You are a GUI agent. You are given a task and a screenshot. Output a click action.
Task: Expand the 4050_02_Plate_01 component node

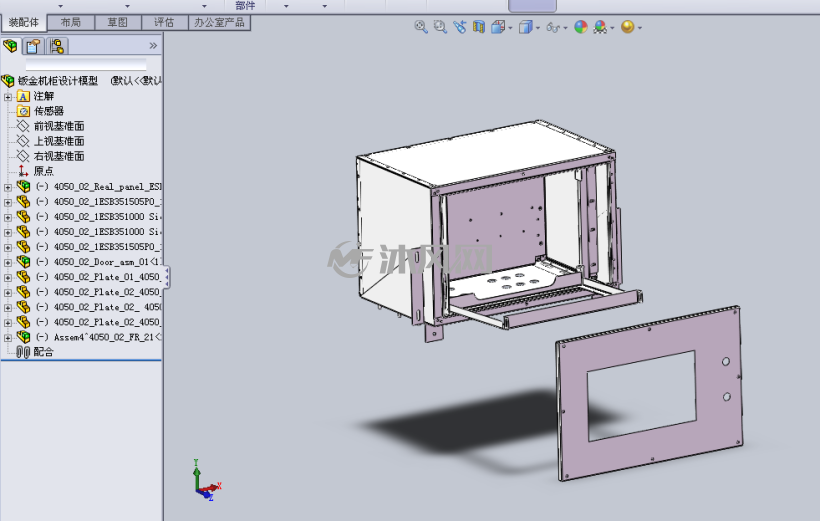pyautogui.click(x=8, y=277)
